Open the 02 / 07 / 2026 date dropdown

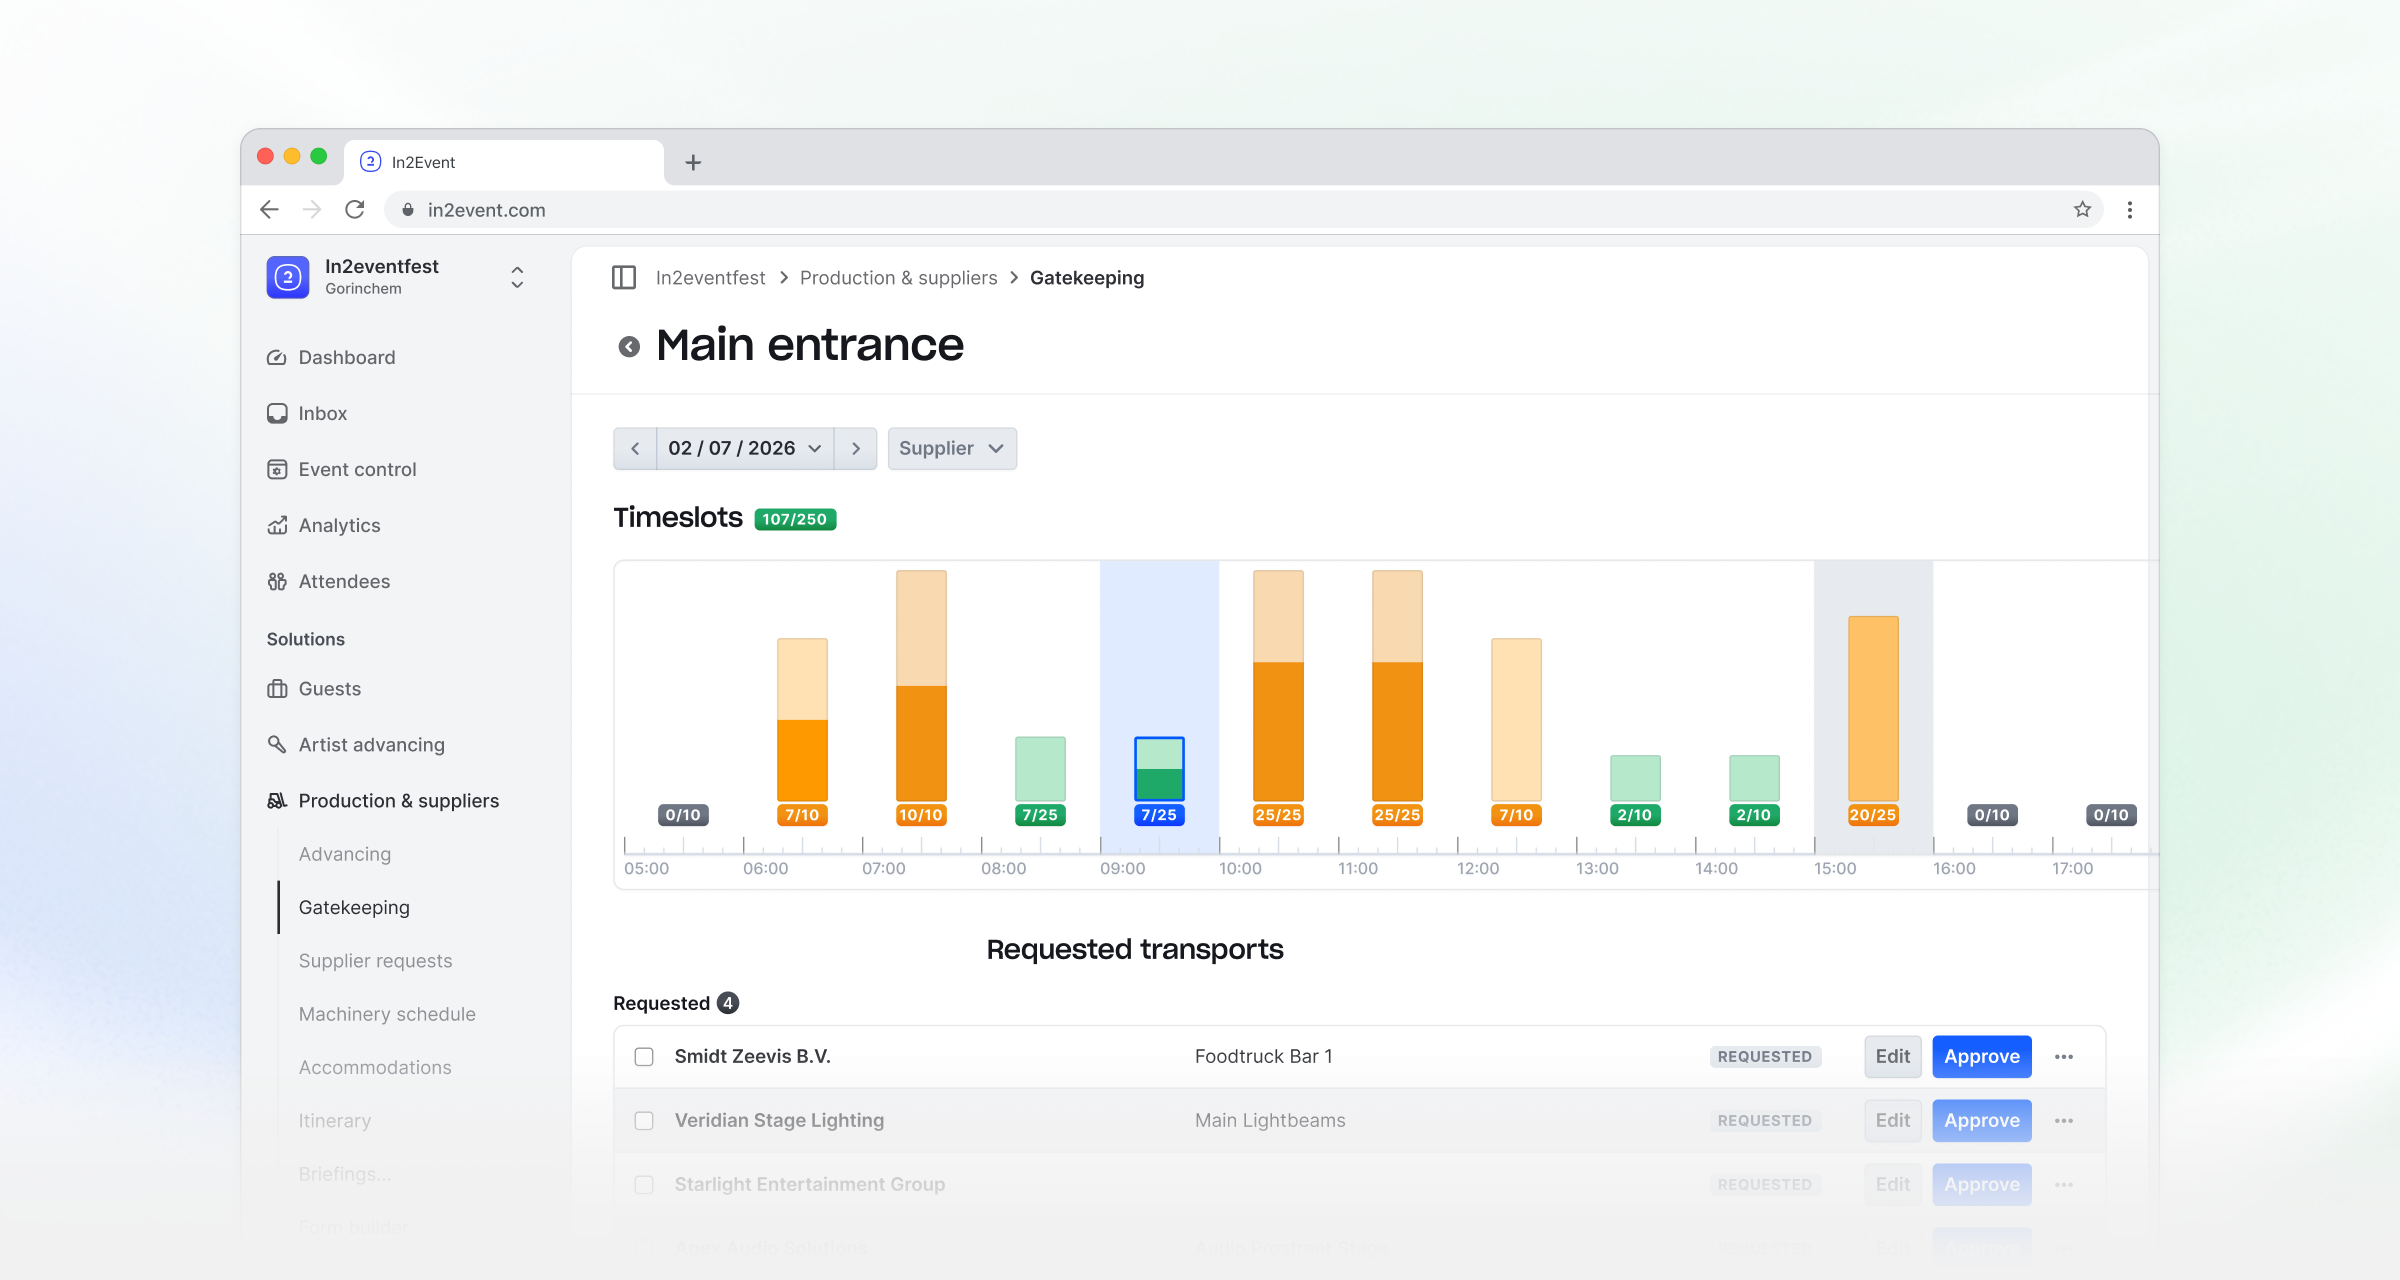tap(745, 449)
